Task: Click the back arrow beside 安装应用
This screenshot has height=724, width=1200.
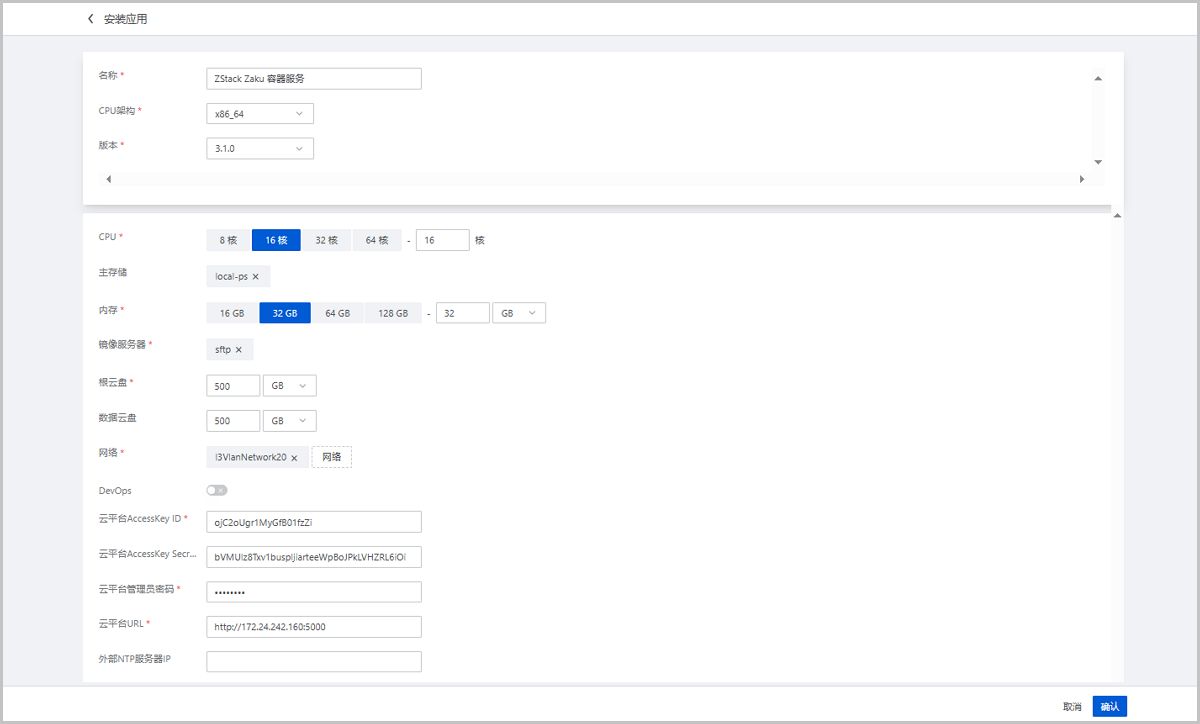Action: [91, 19]
